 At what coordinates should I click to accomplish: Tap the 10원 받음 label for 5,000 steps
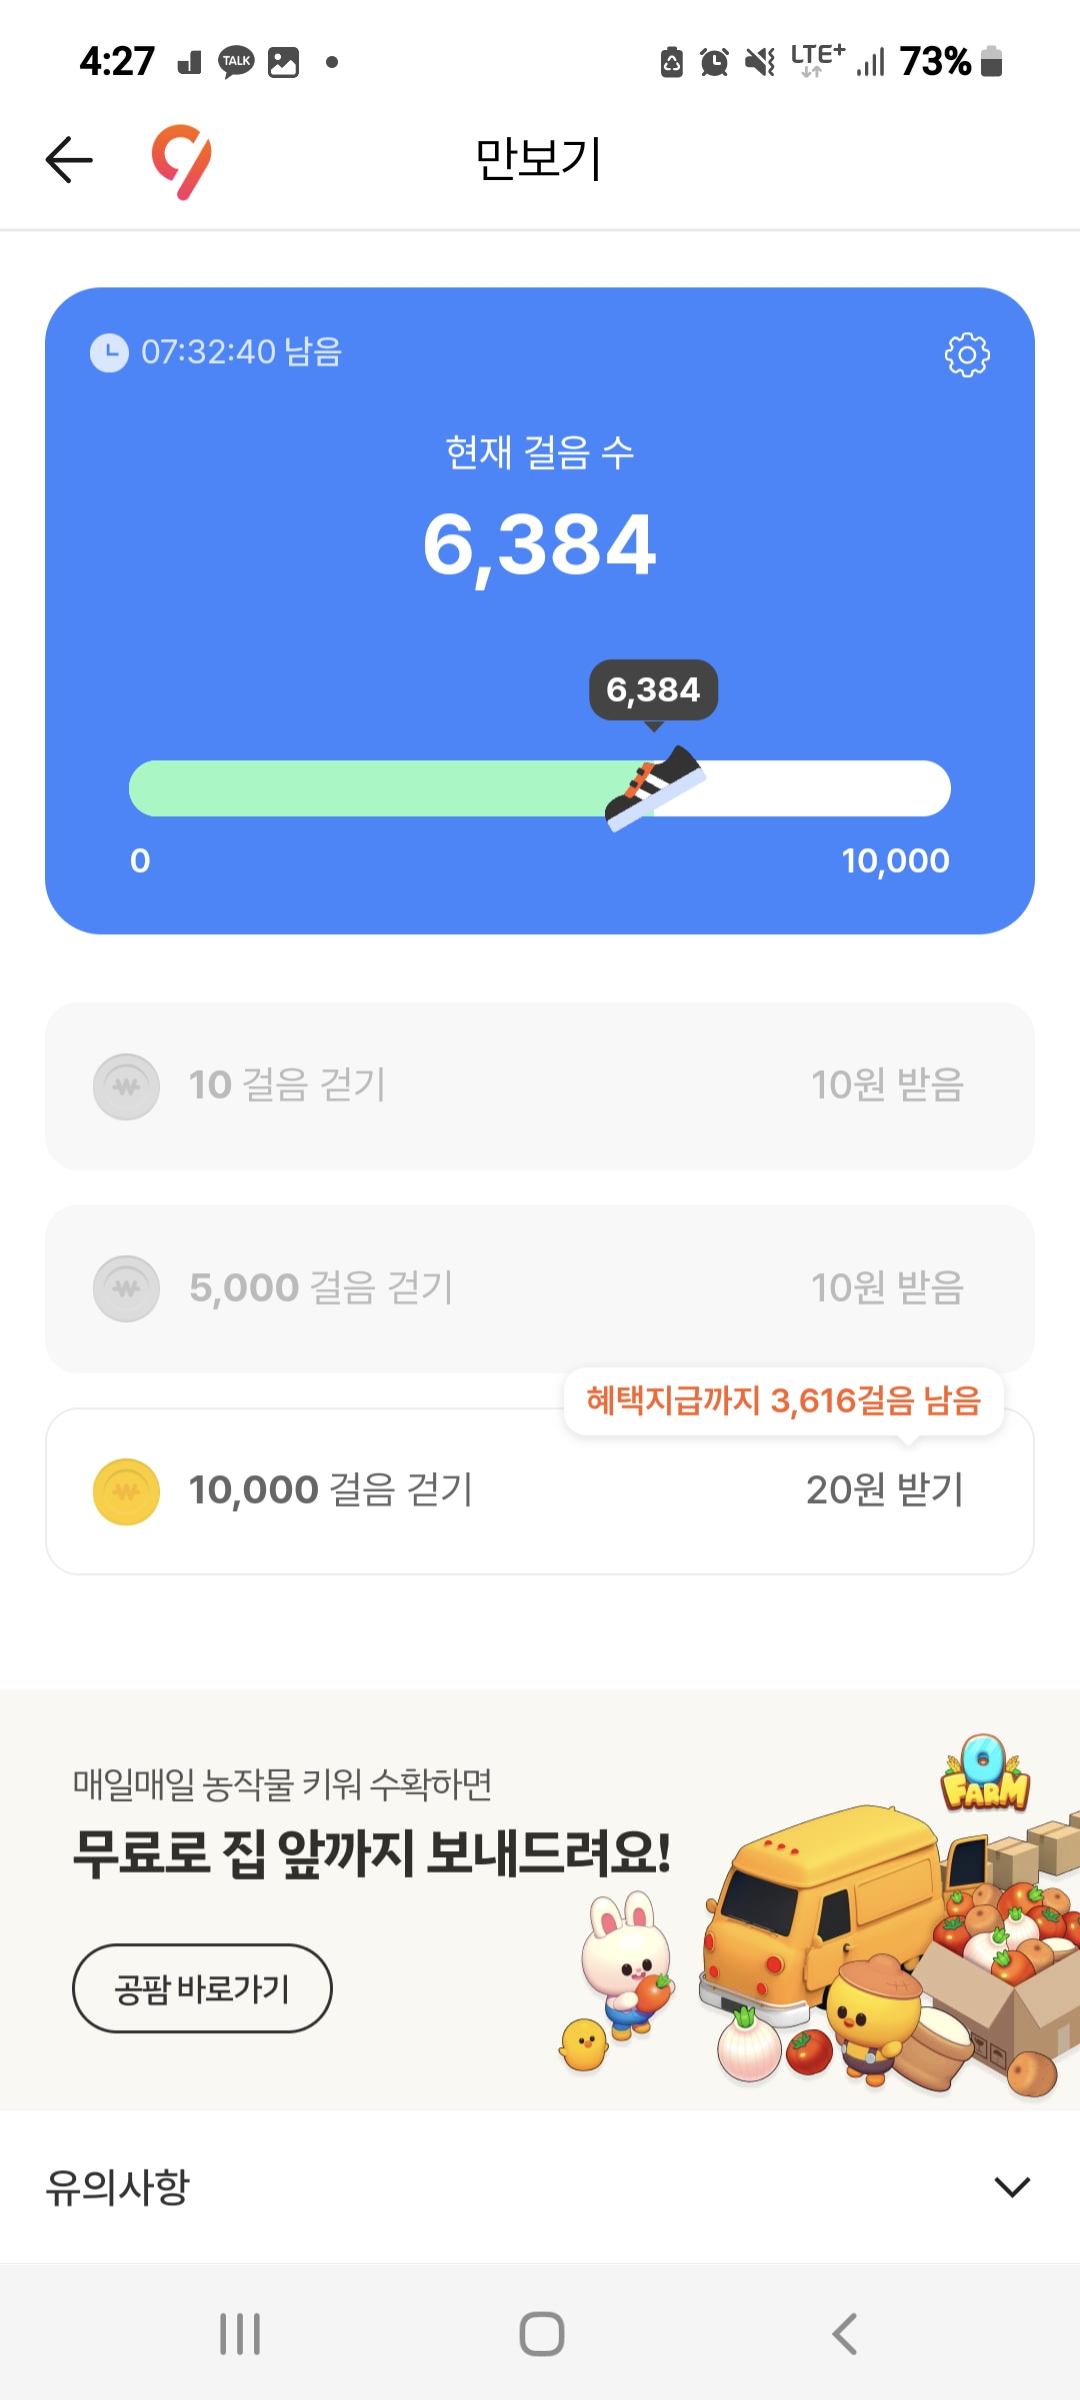887,1288
